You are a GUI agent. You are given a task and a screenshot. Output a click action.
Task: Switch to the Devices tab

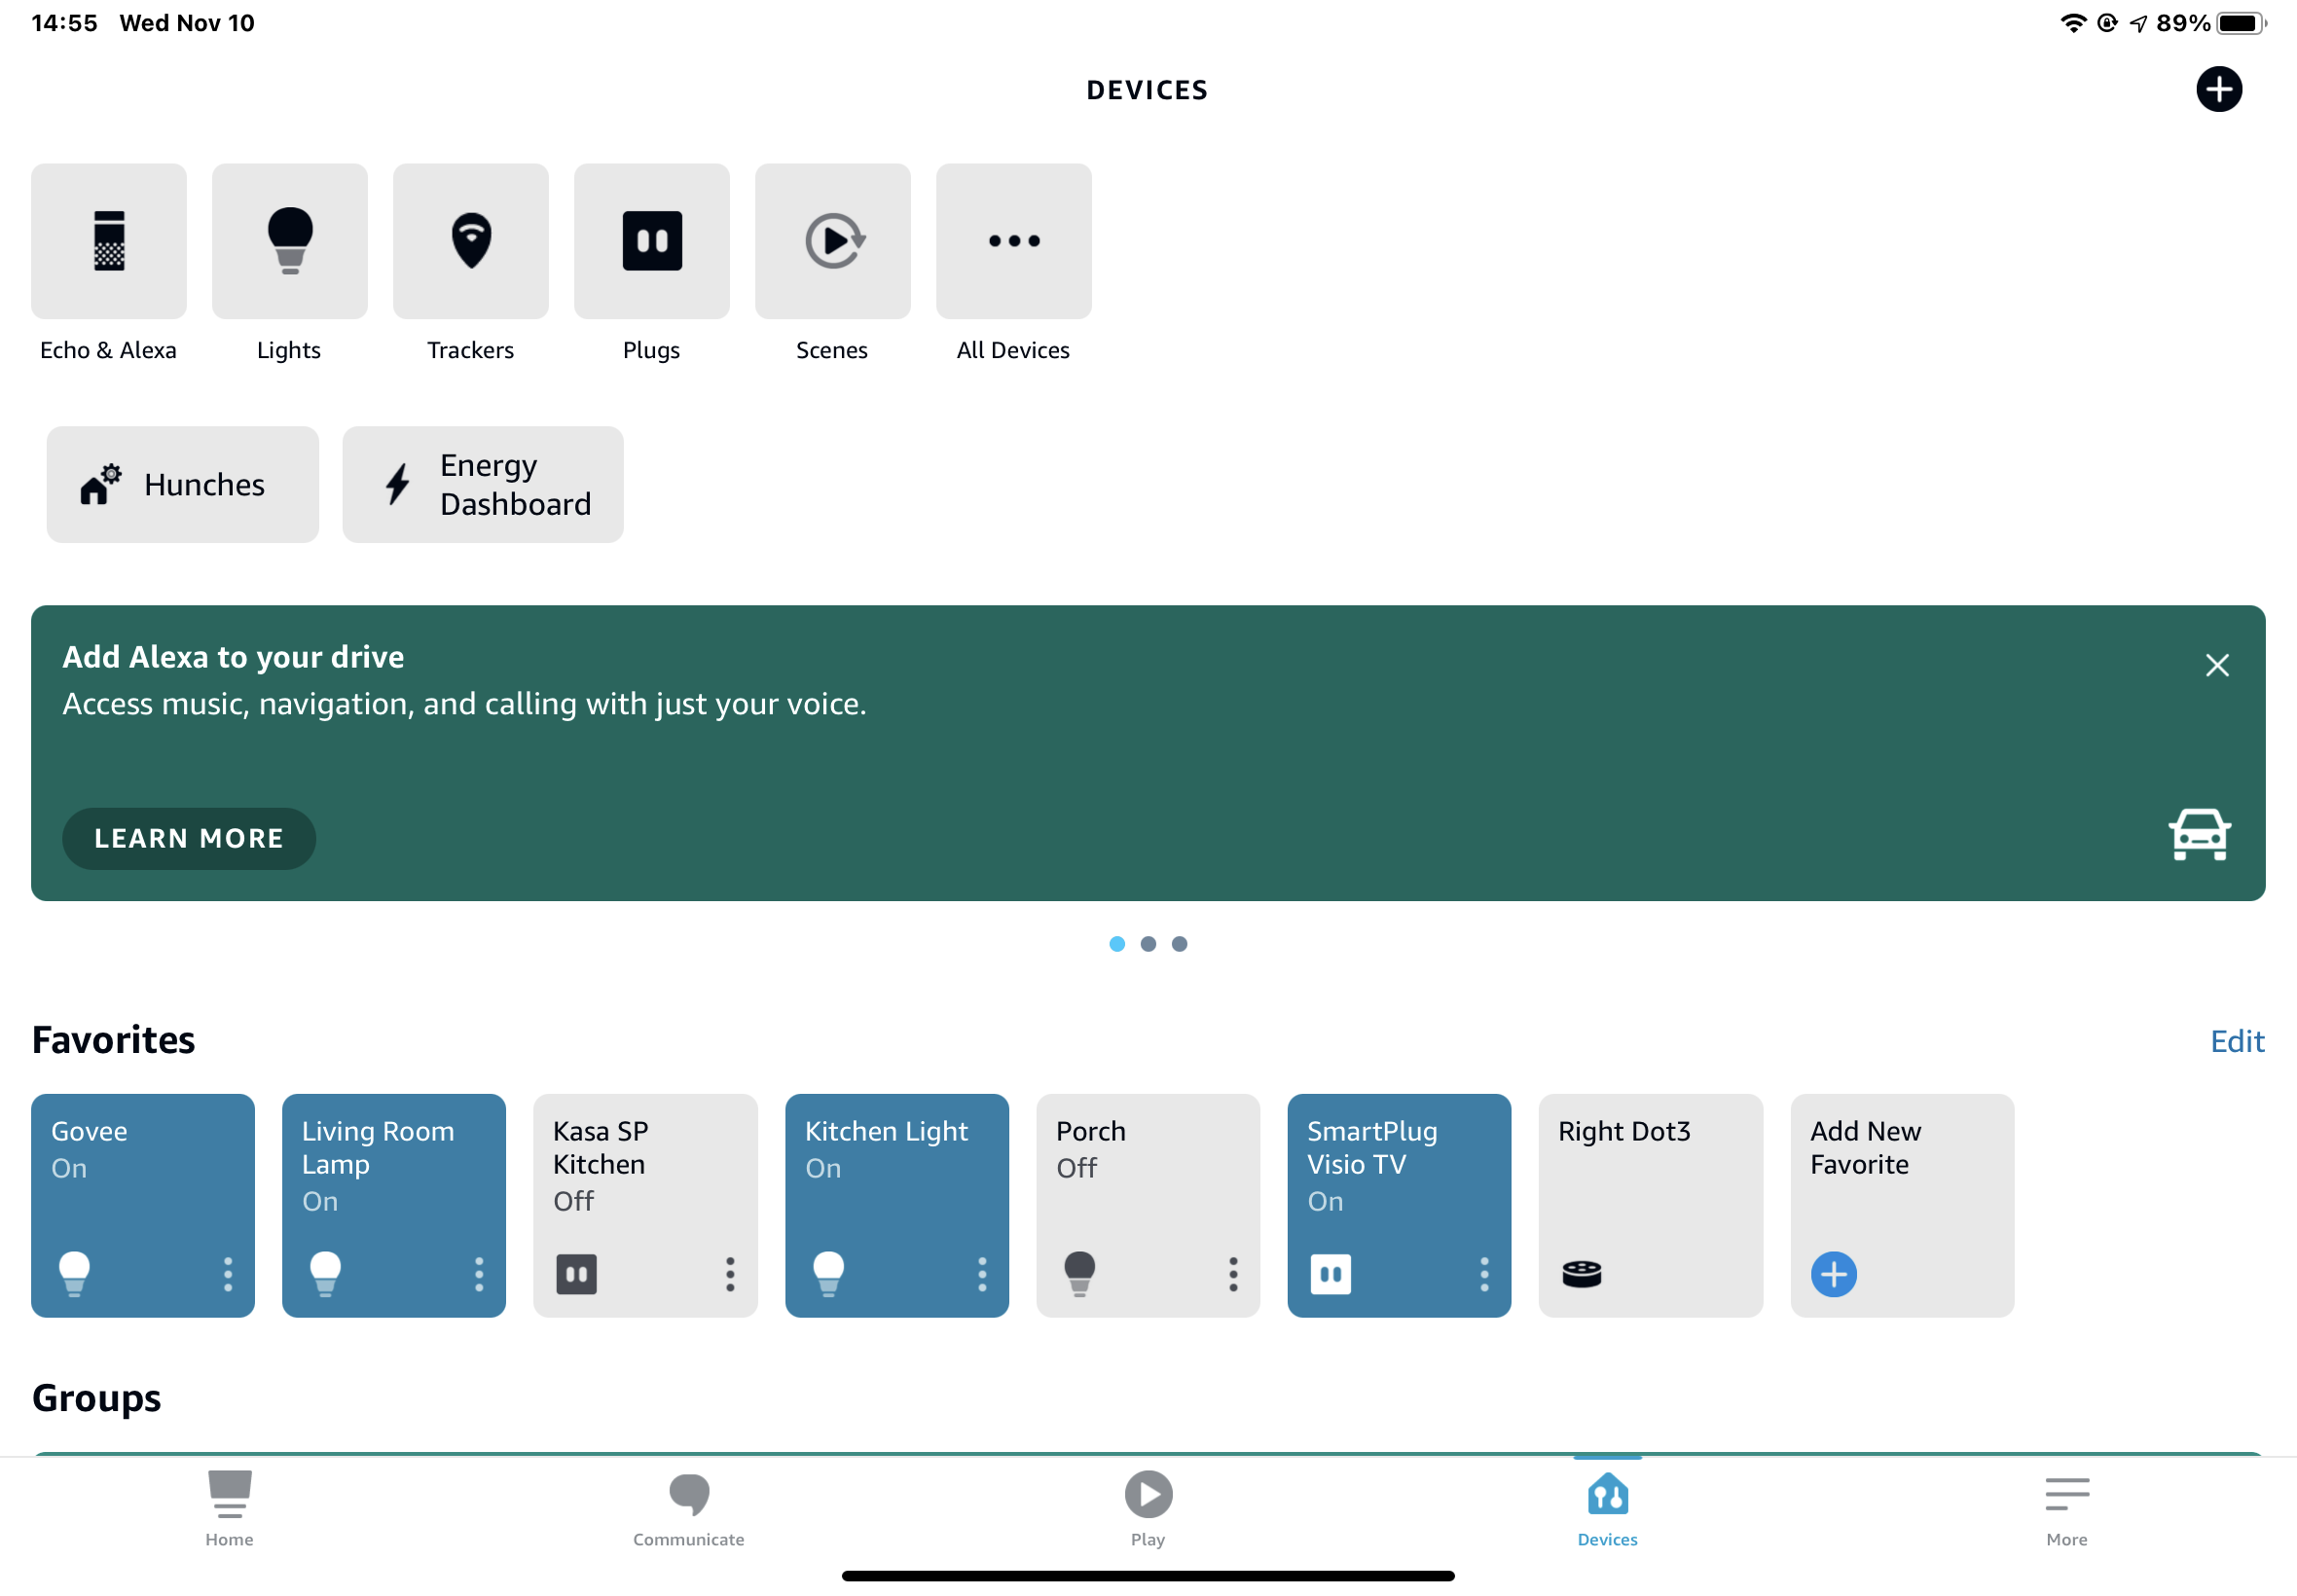(1607, 1509)
